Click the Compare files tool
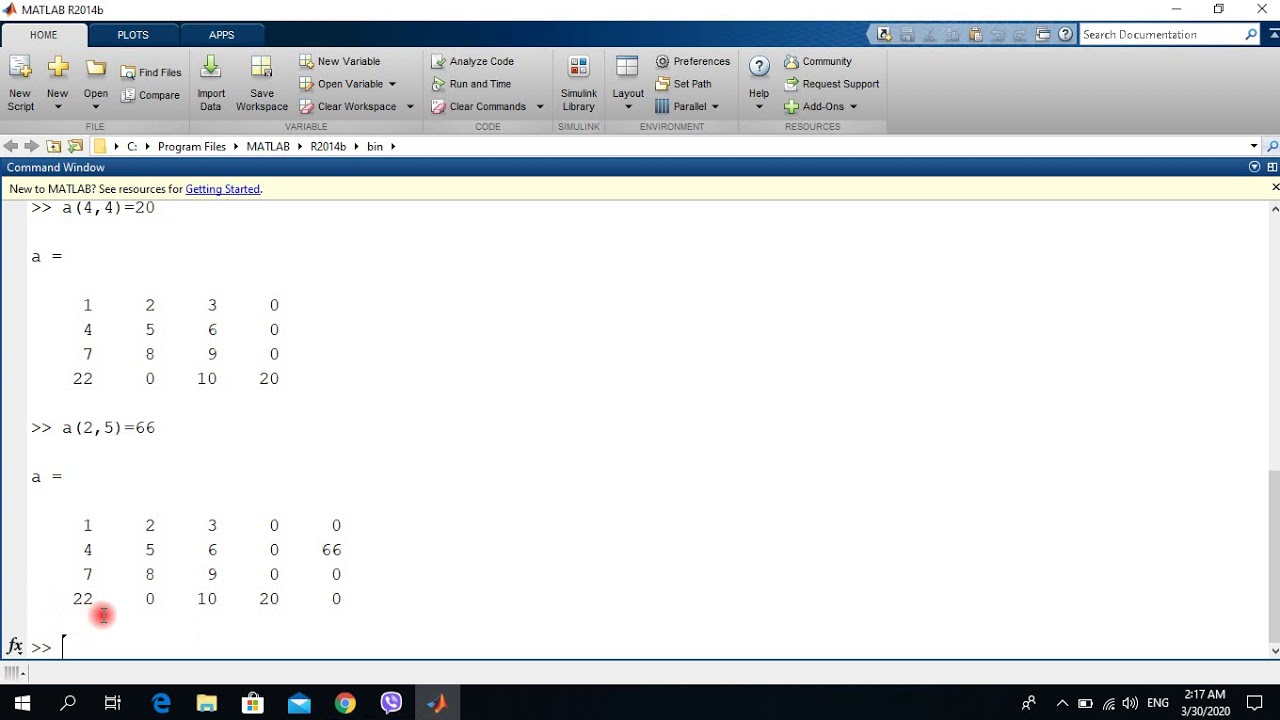The image size is (1280, 720). [151, 95]
